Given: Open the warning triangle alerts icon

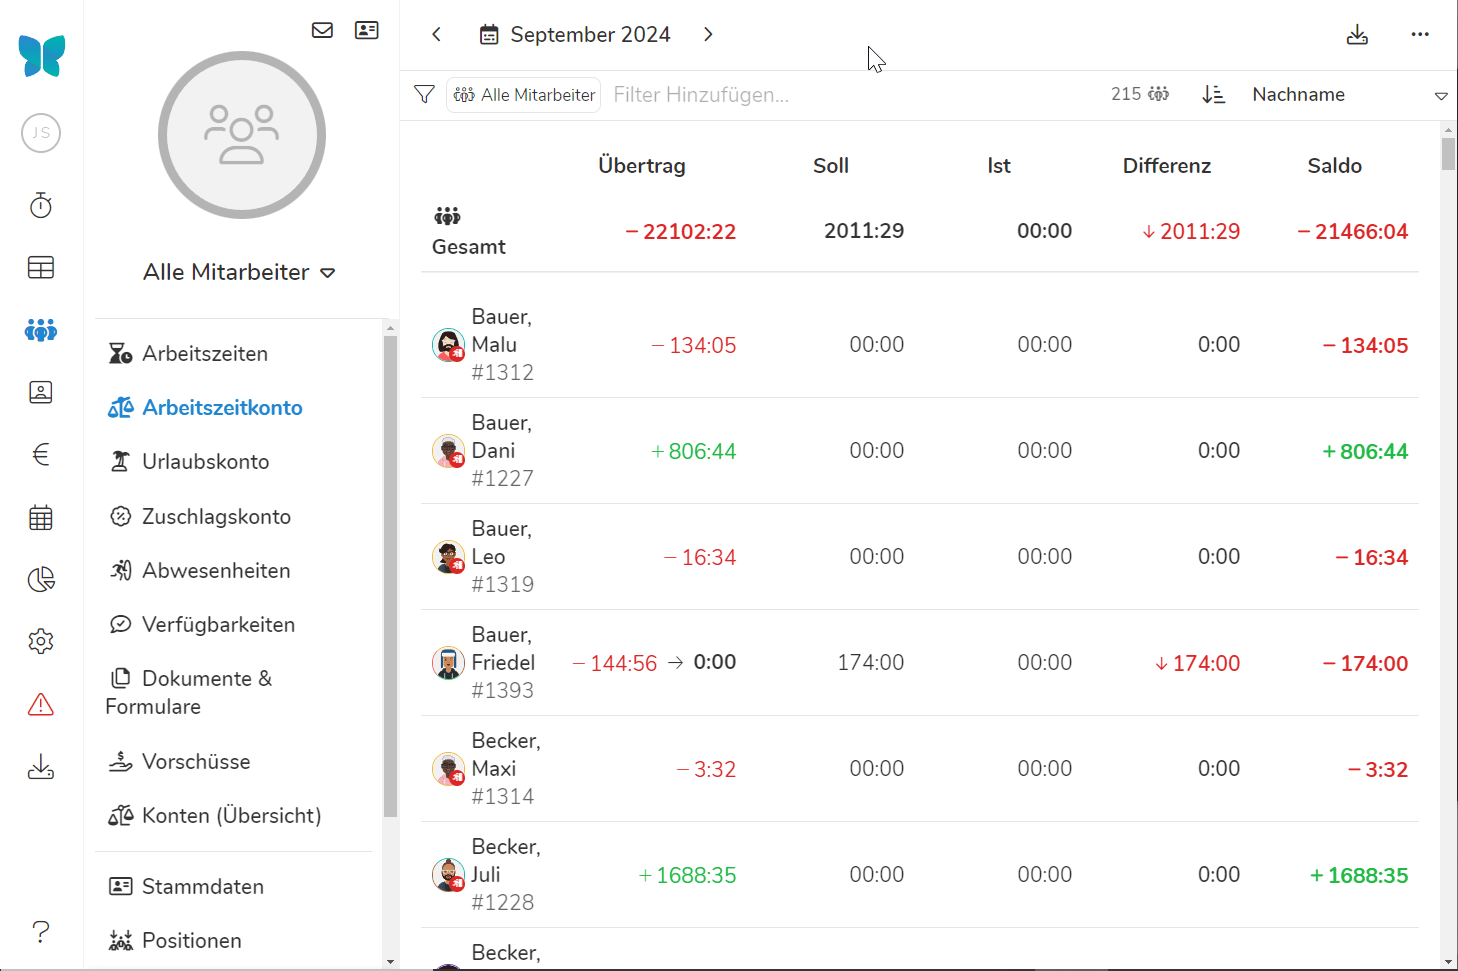Looking at the screenshot, I should (x=41, y=705).
